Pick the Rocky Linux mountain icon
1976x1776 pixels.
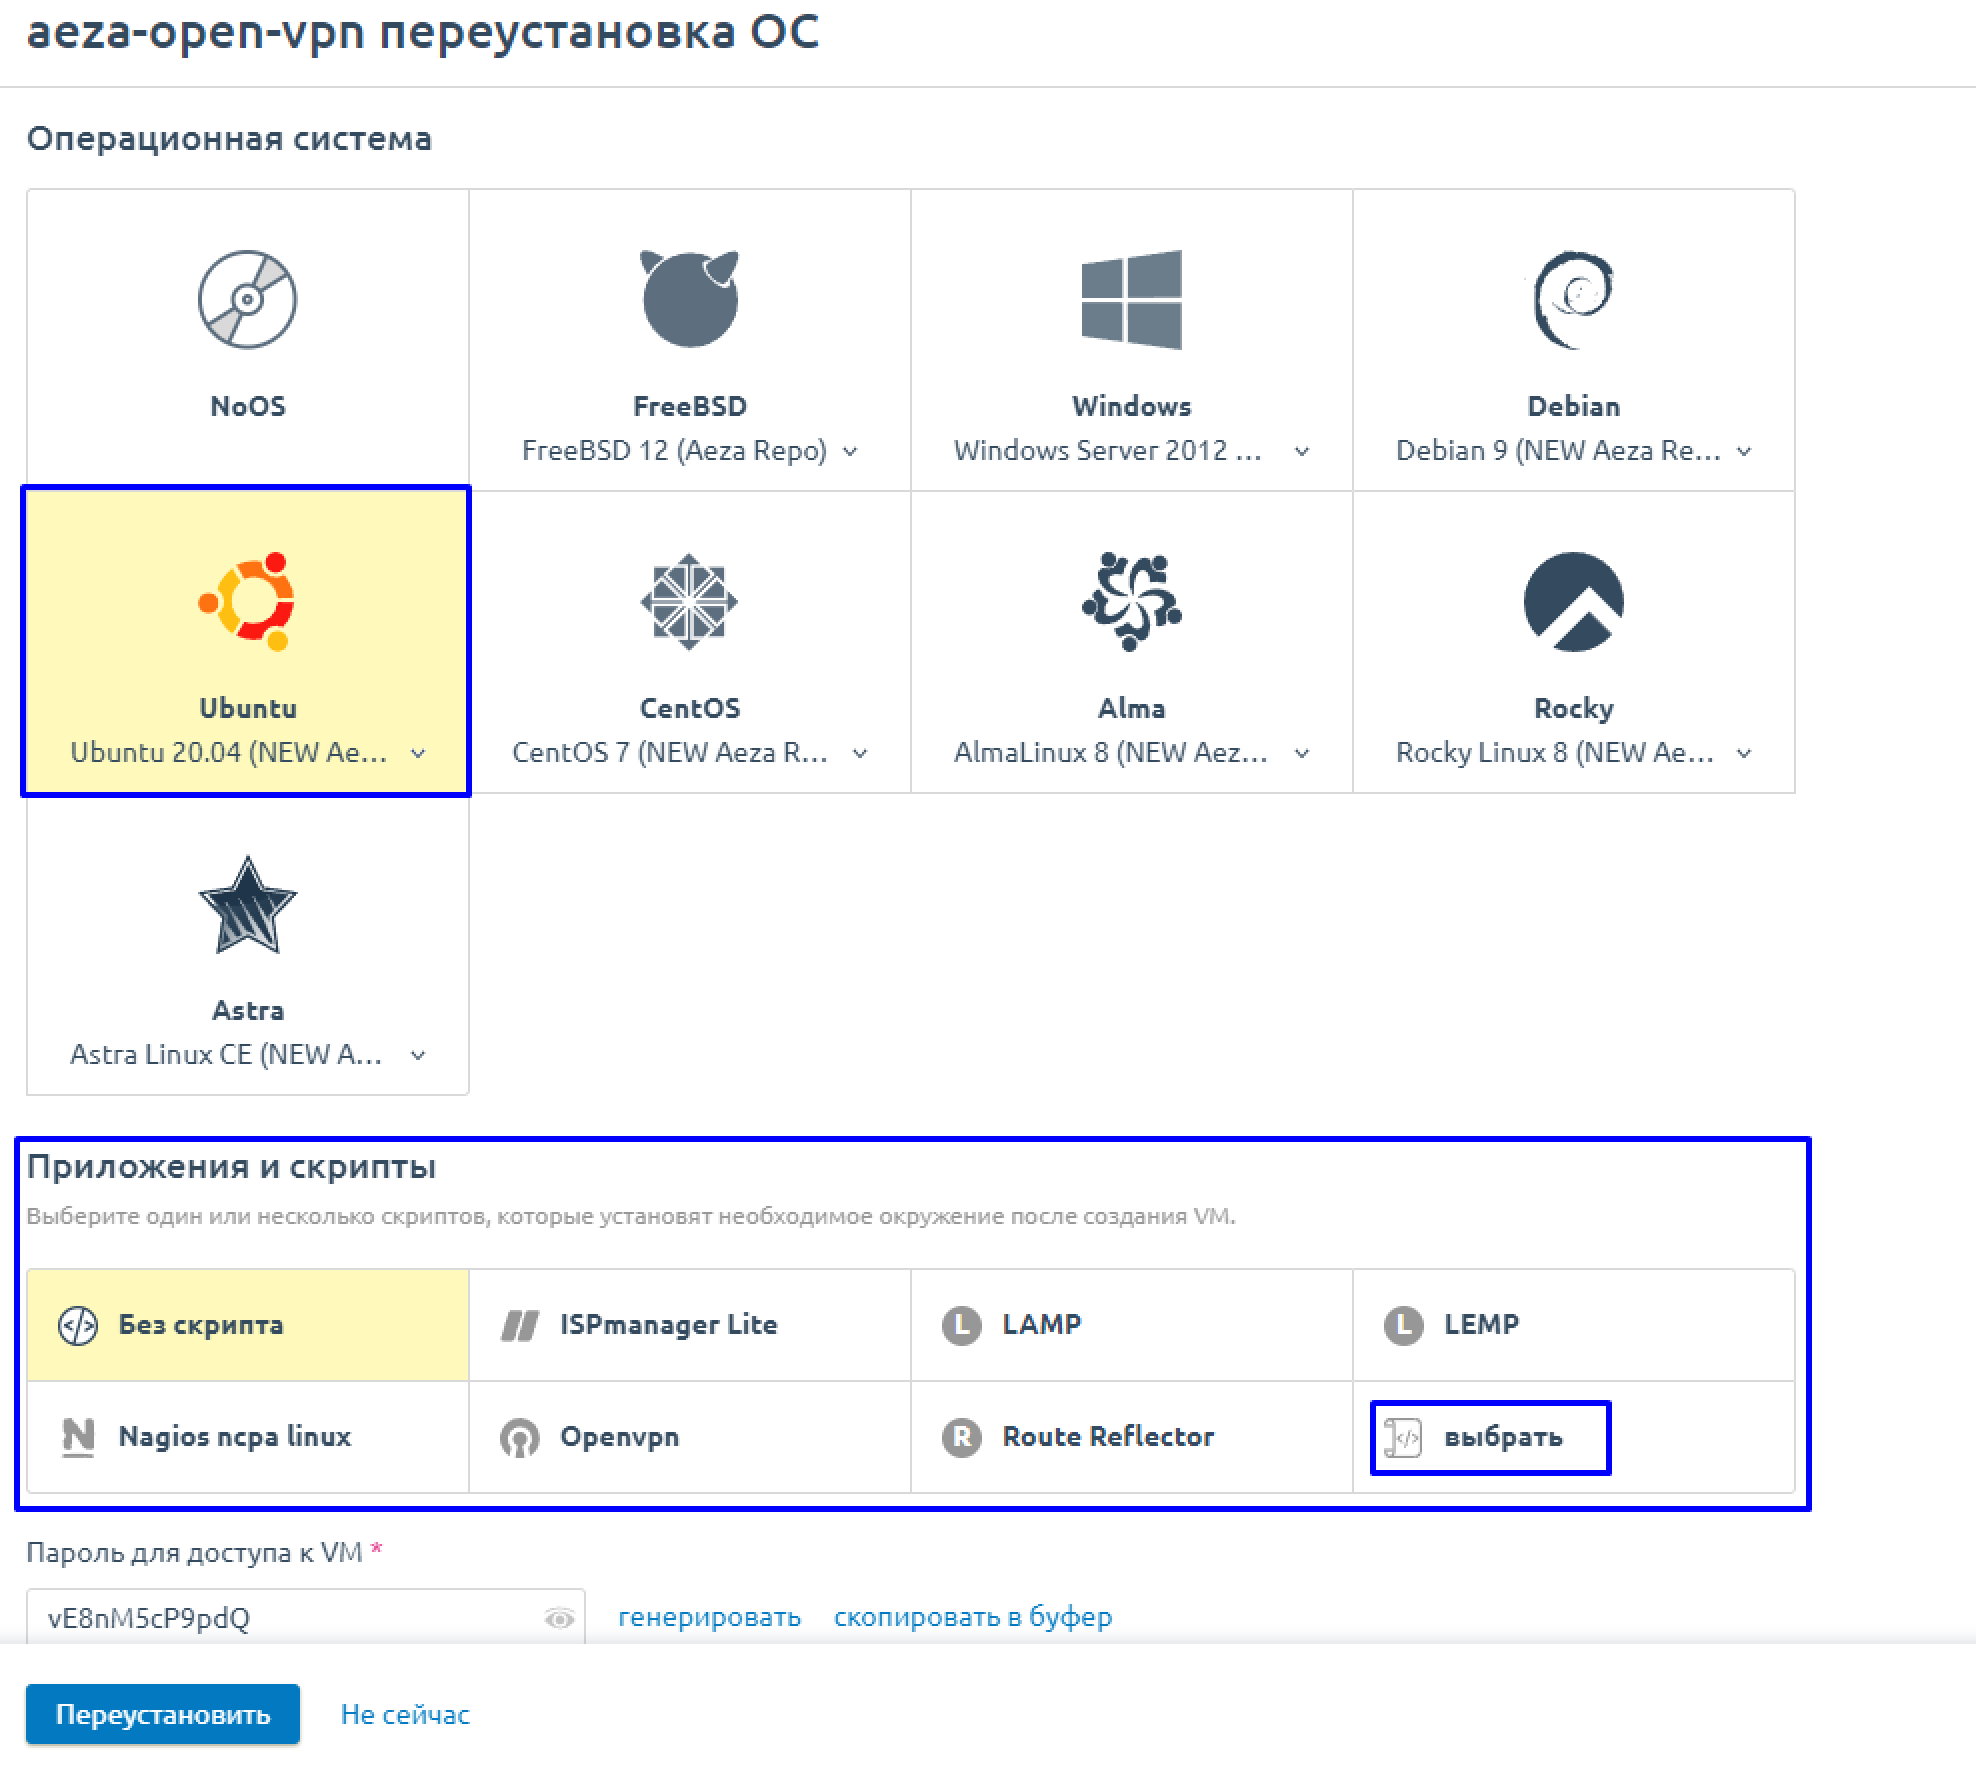tap(1573, 601)
